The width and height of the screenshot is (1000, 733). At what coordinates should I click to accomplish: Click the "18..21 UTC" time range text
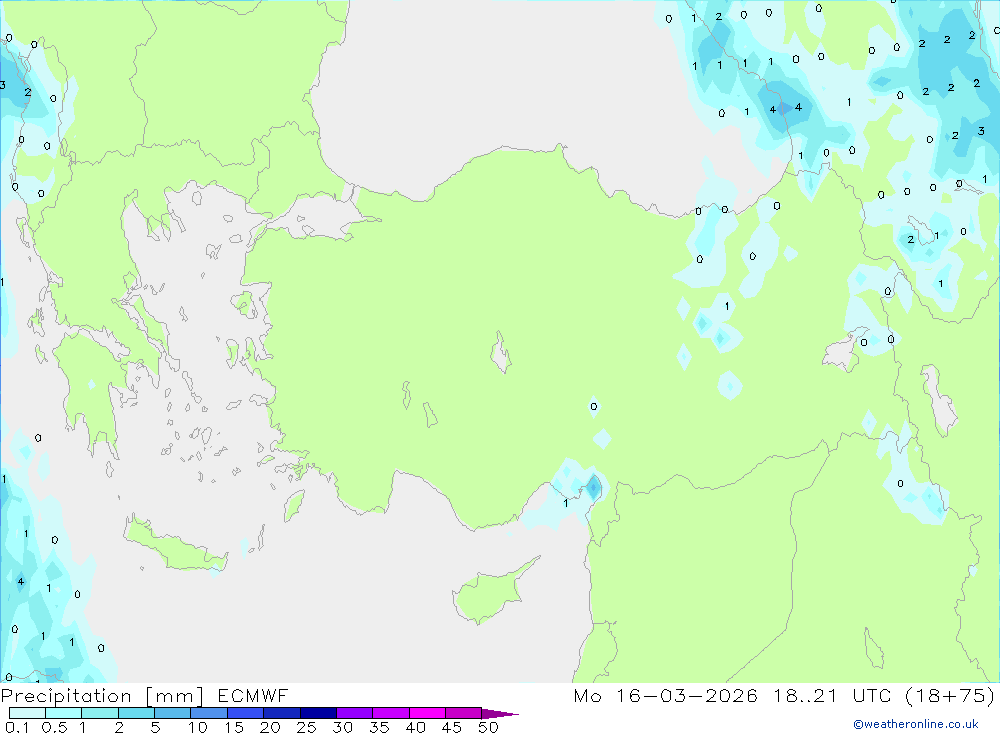[832, 695]
